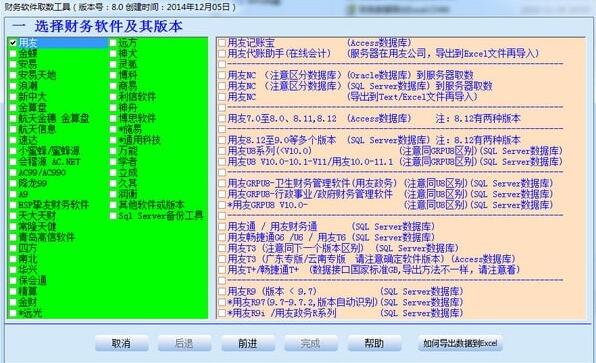Image resolution: width=596 pixels, height=363 pixels.
Task: Check the 神舟 checkbox
Action: point(113,108)
